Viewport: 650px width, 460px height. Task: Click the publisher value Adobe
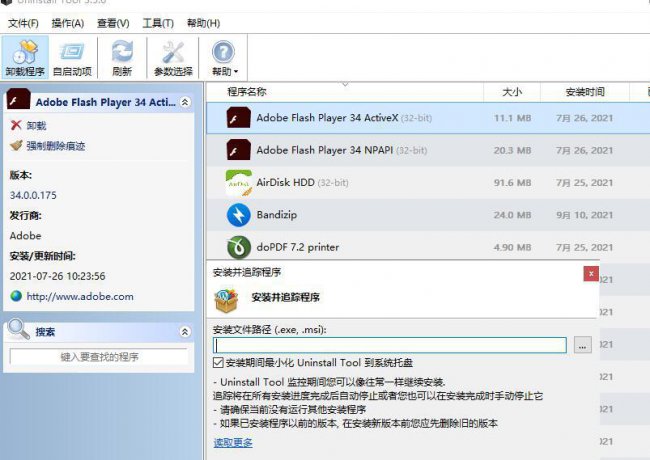25,236
